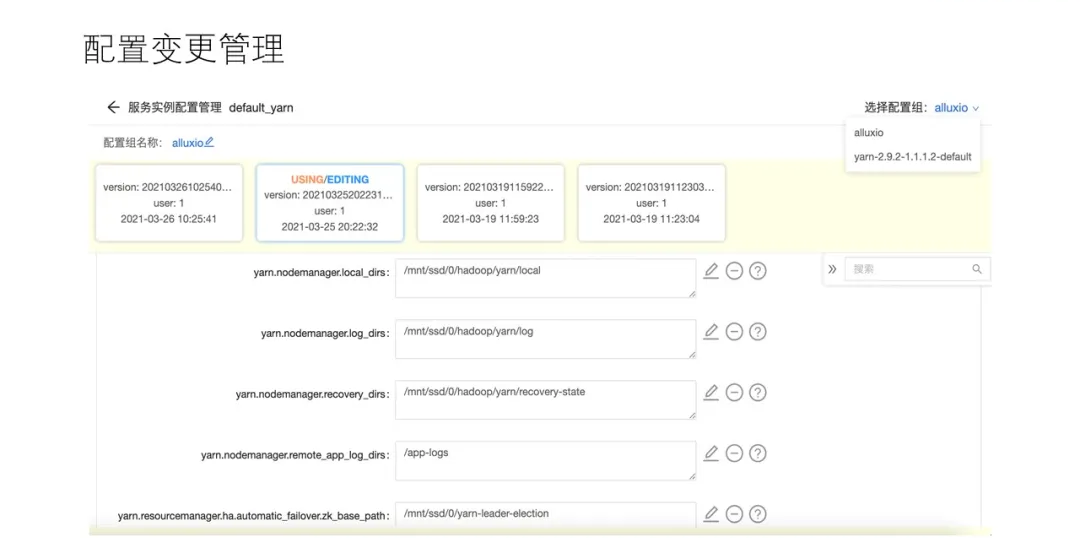The image size is (1080, 538).
Task: Choose alluxio from config group list
Action: pos(869,132)
